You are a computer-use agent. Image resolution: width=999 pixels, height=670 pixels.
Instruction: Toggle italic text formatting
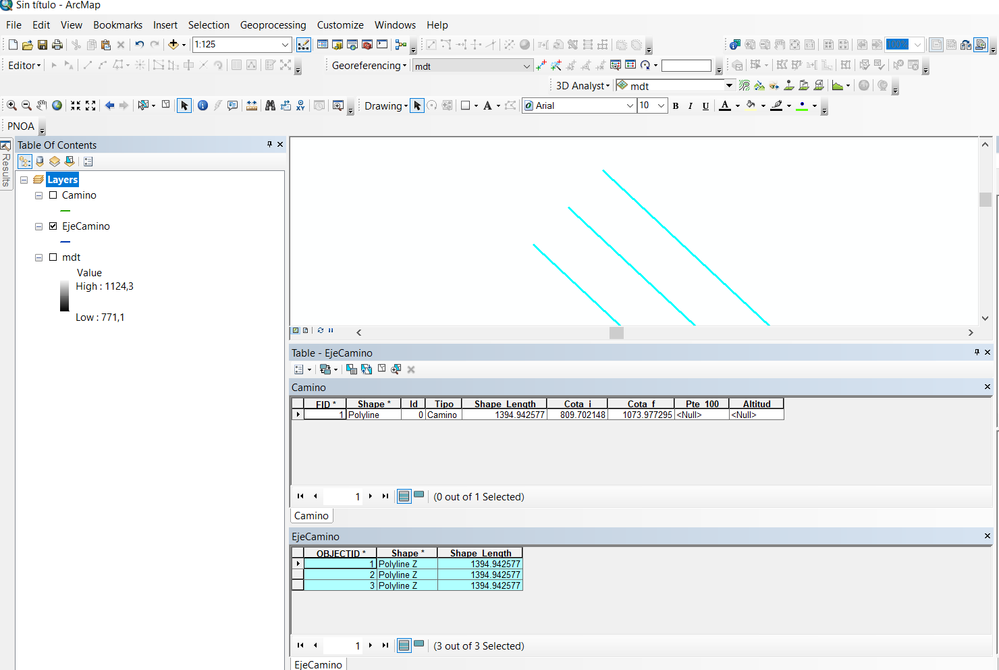(690, 106)
